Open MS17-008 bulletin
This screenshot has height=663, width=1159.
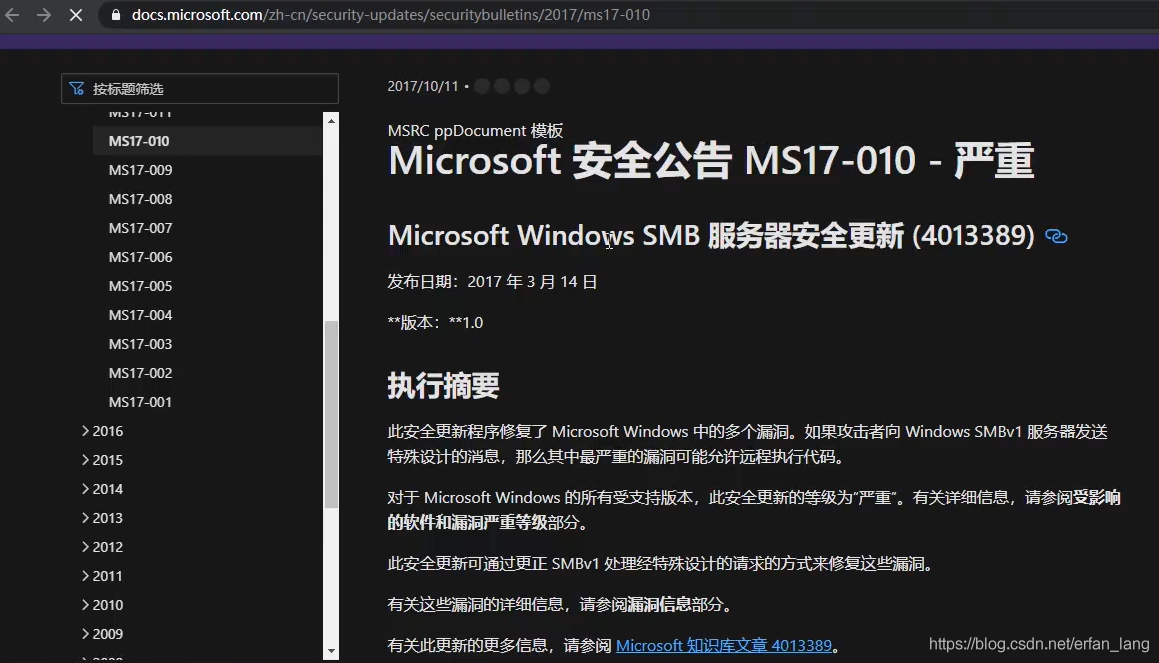coord(140,199)
